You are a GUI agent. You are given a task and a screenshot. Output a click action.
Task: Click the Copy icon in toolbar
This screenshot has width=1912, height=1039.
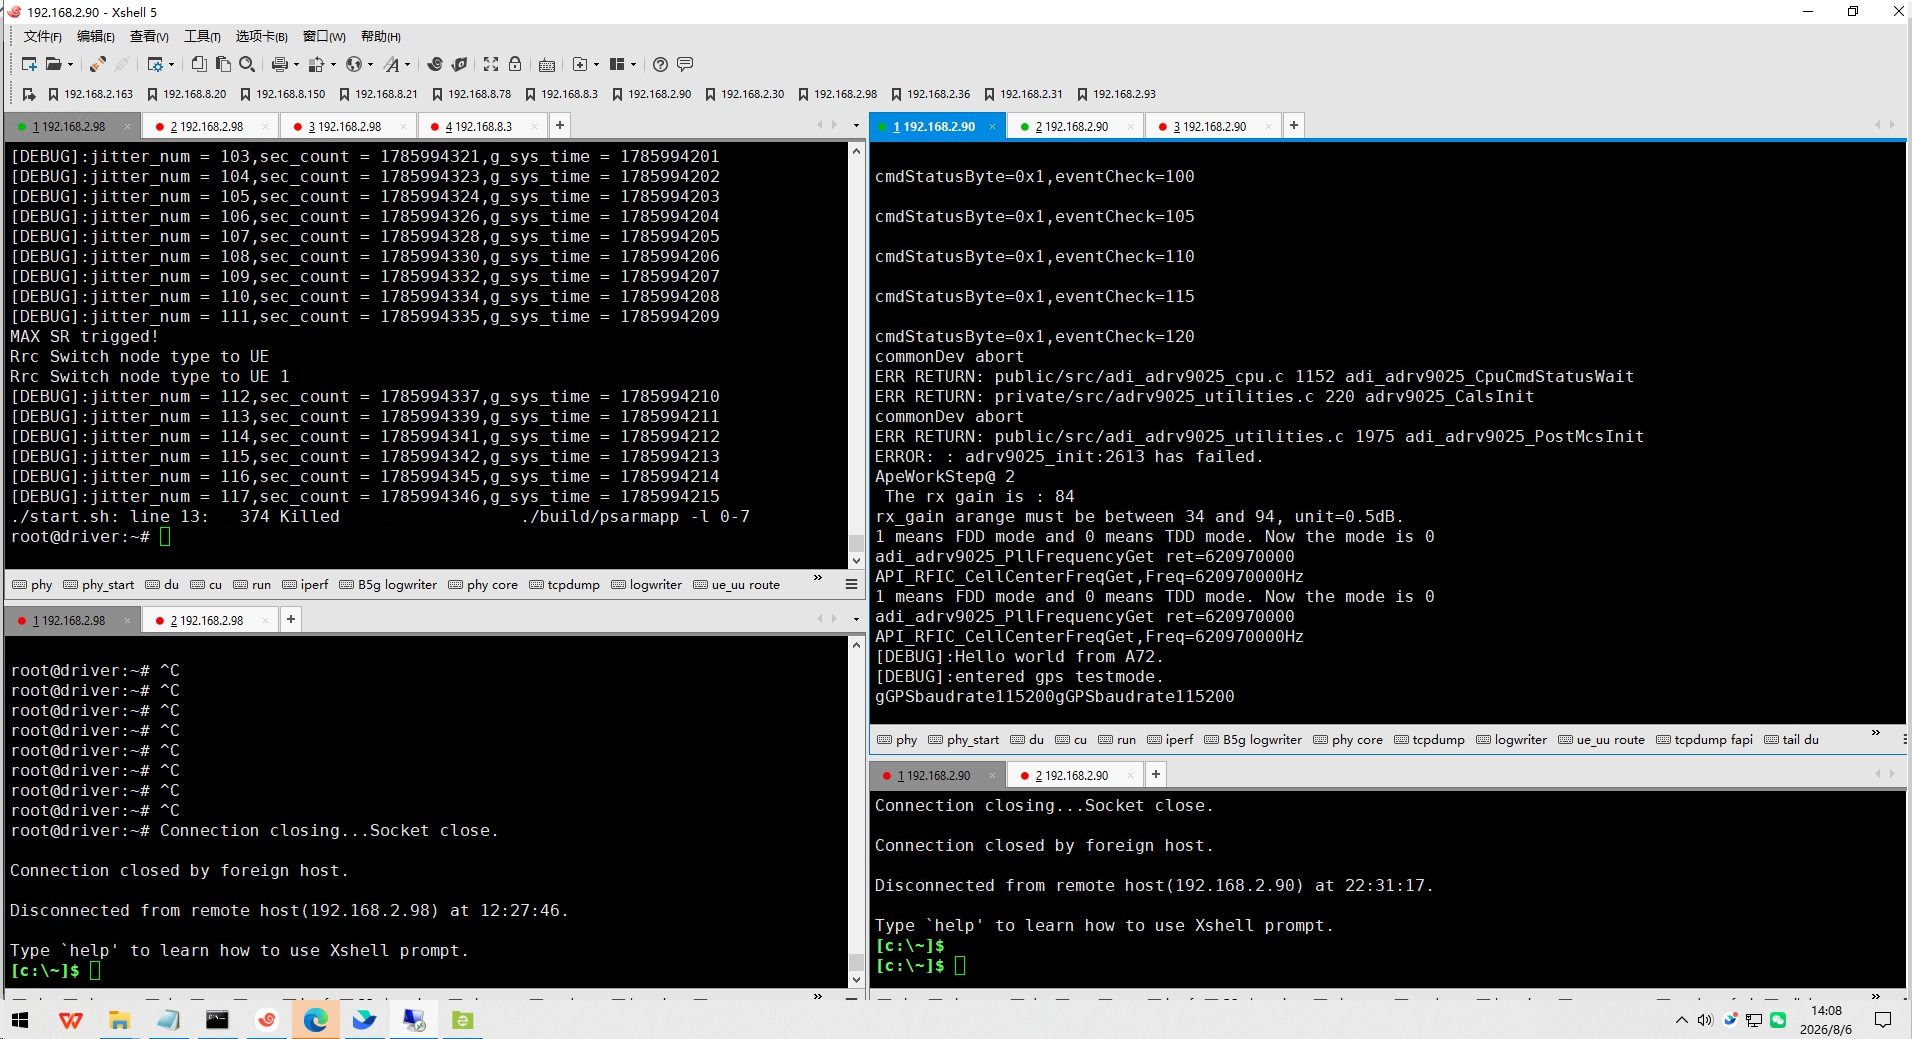[x=199, y=64]
